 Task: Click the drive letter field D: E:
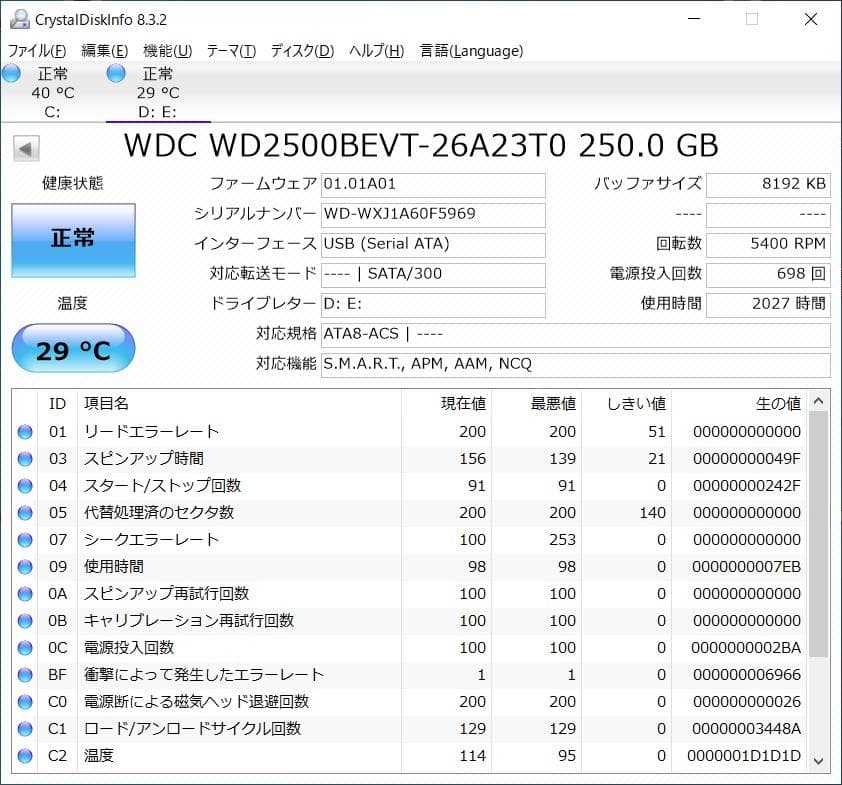click(x=433, y=305)
